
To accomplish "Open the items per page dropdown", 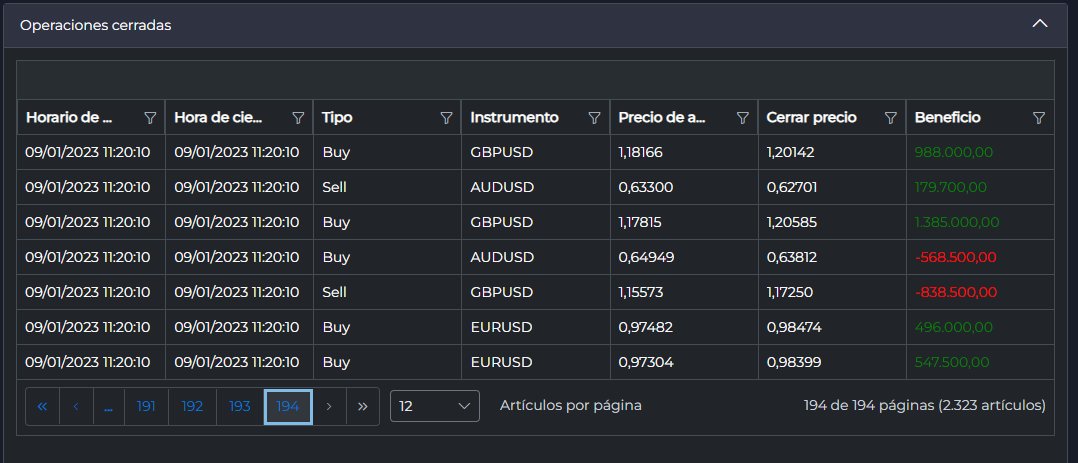I will (x=434, y=406).
